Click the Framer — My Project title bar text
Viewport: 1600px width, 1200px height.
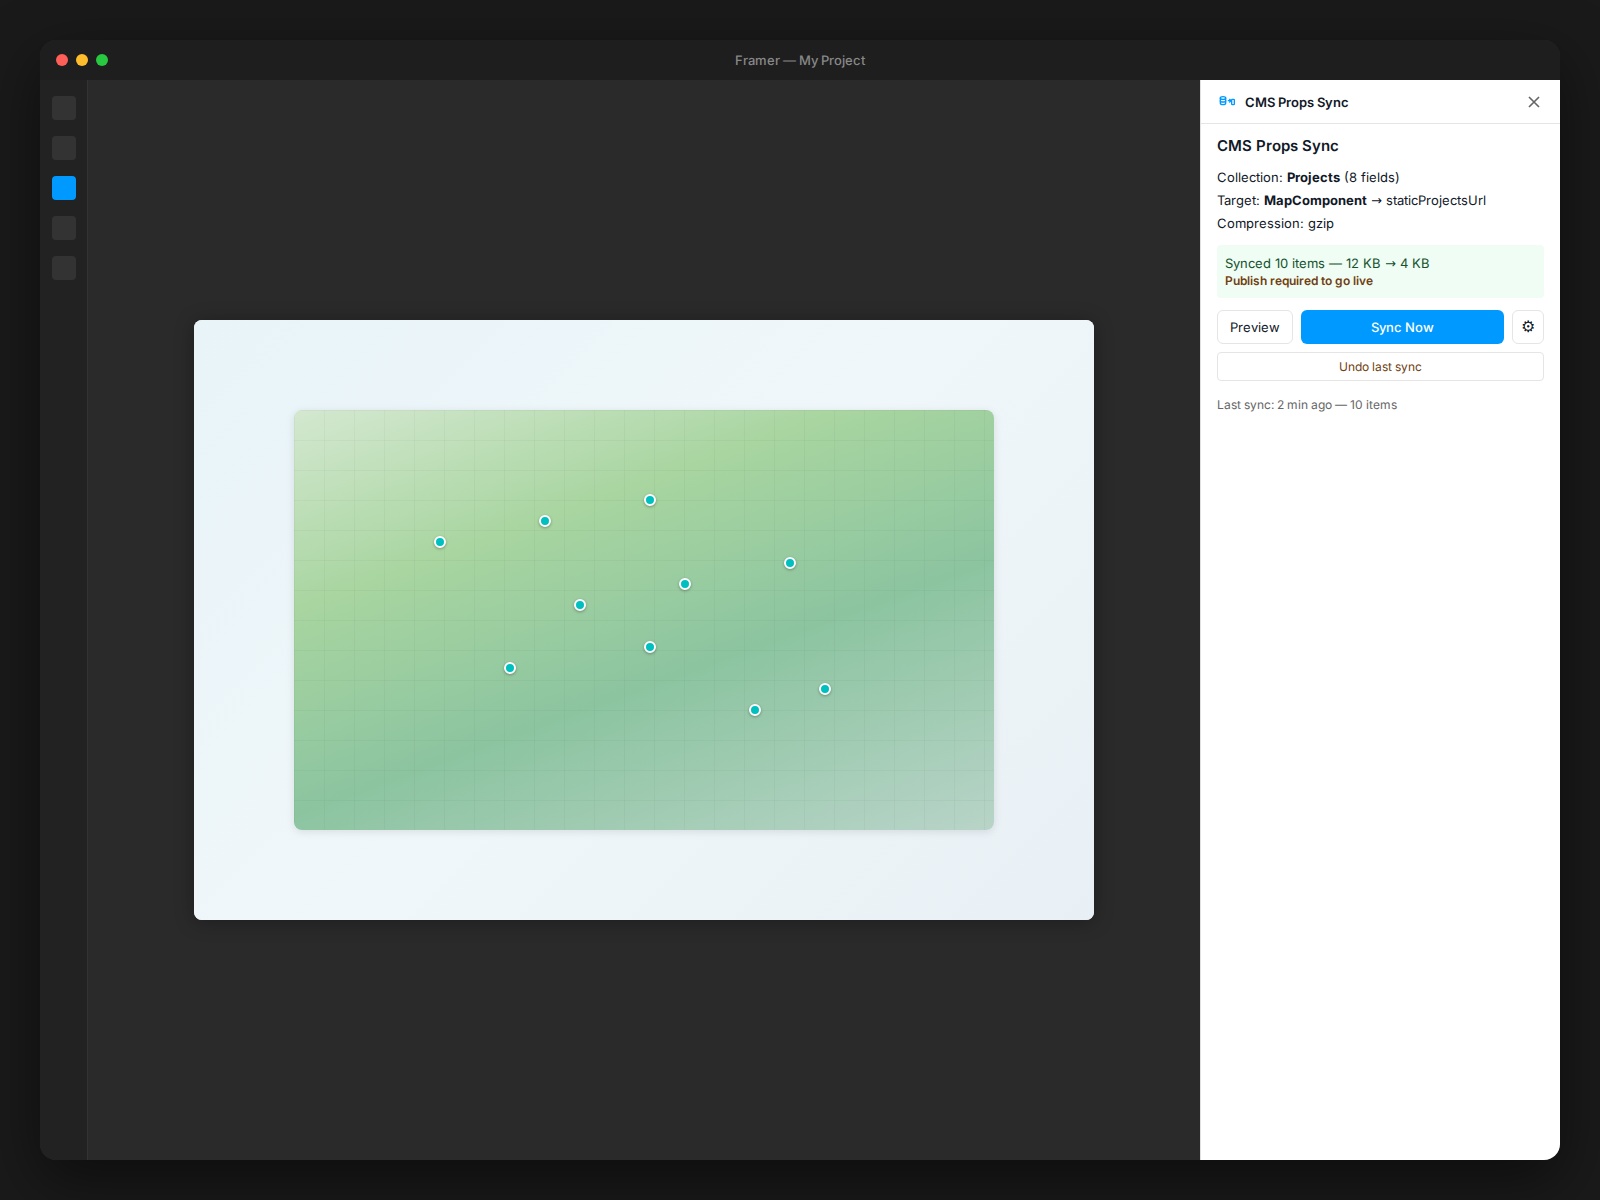coord(800,60)
